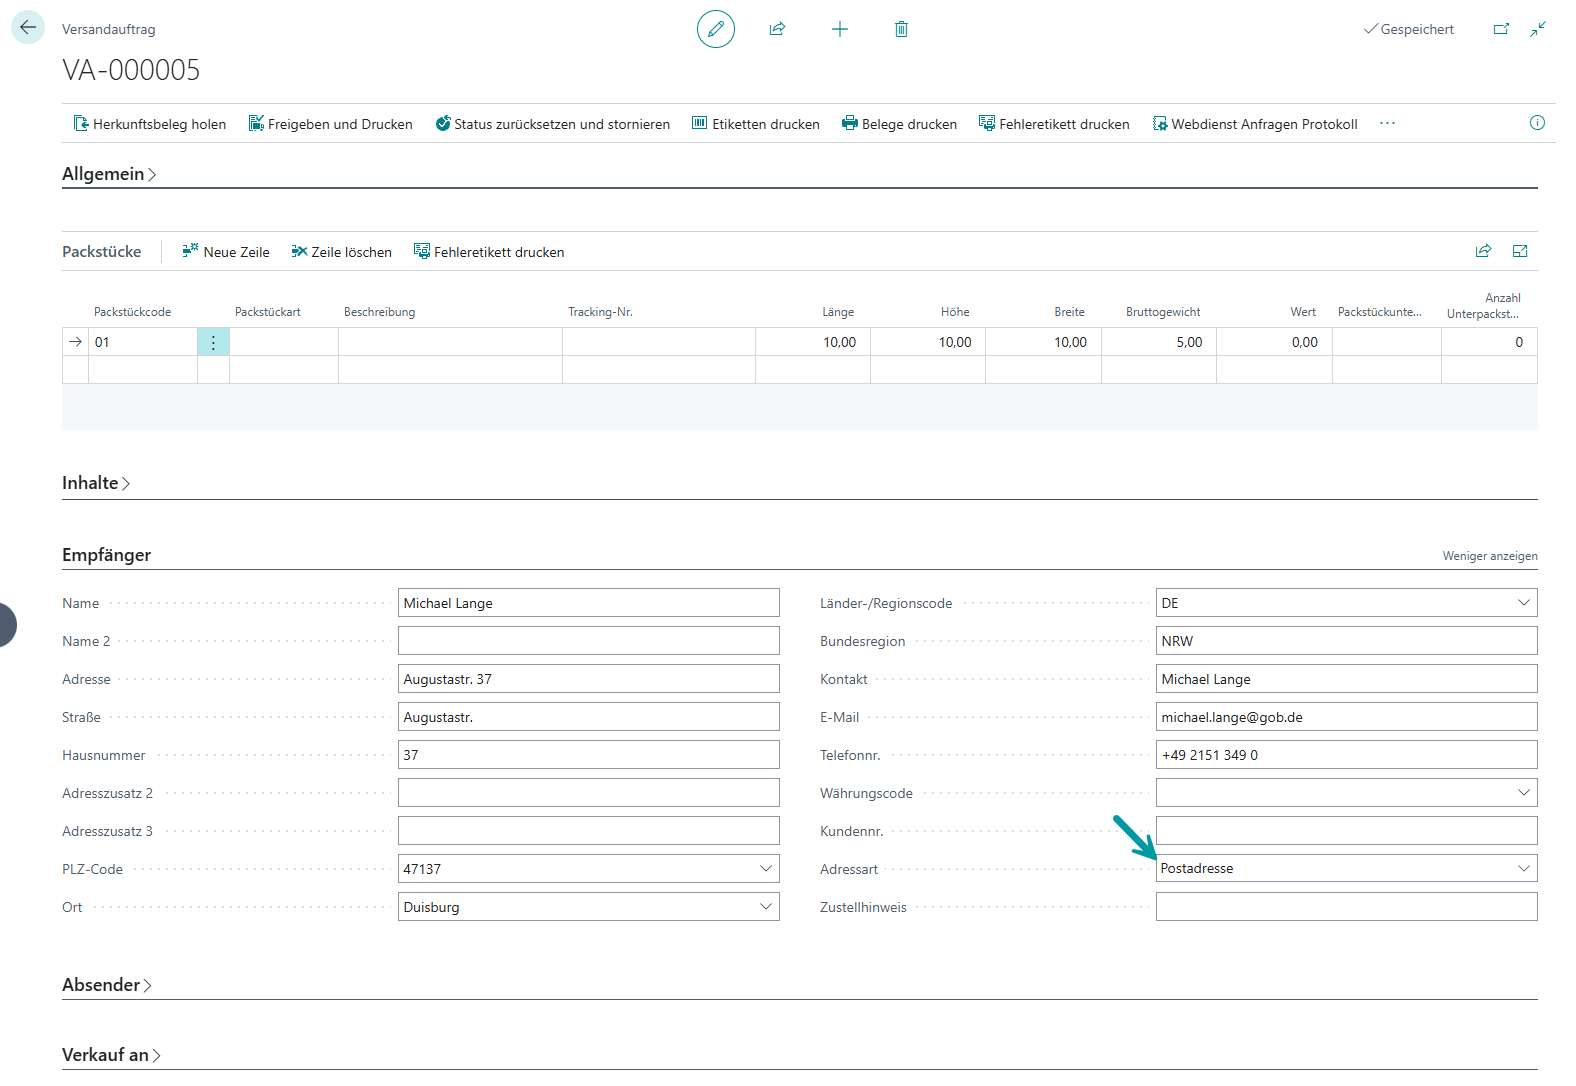Click Neue Zeile in Packstücke
The image size is (1576, 1086).
pos(226,252)
